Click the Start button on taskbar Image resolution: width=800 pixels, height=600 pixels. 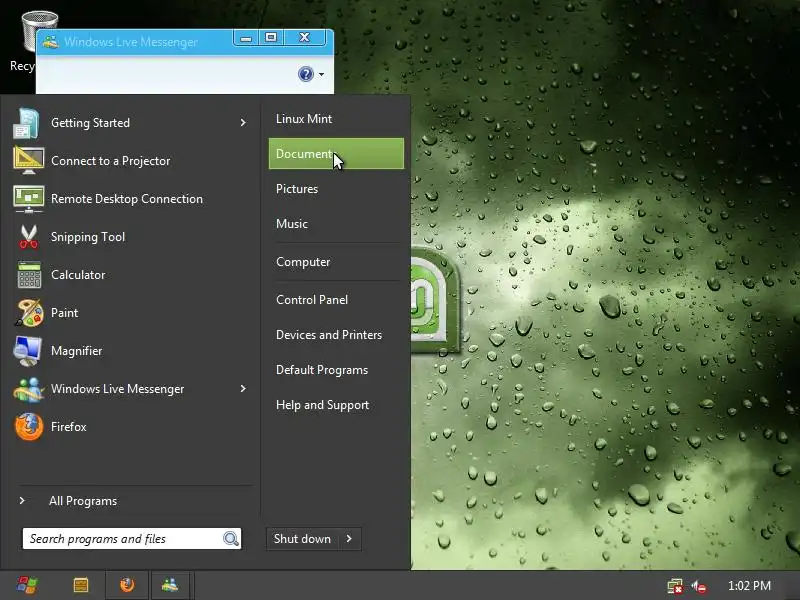(x=28, y=585)
